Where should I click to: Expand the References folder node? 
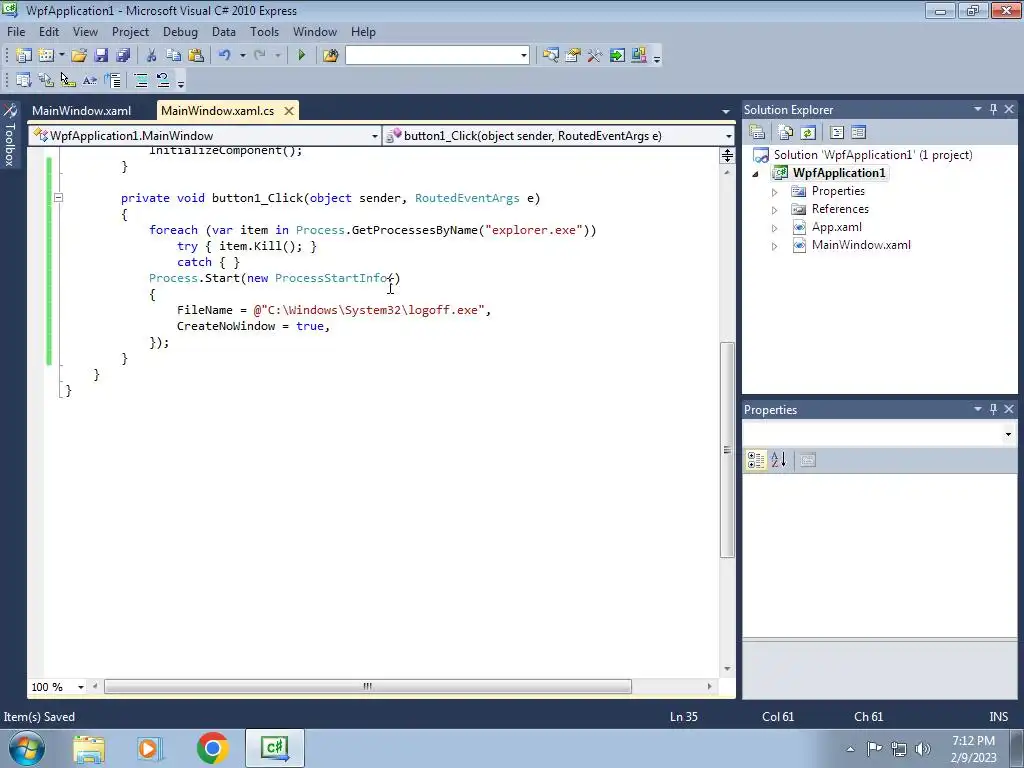coord(775,210)
